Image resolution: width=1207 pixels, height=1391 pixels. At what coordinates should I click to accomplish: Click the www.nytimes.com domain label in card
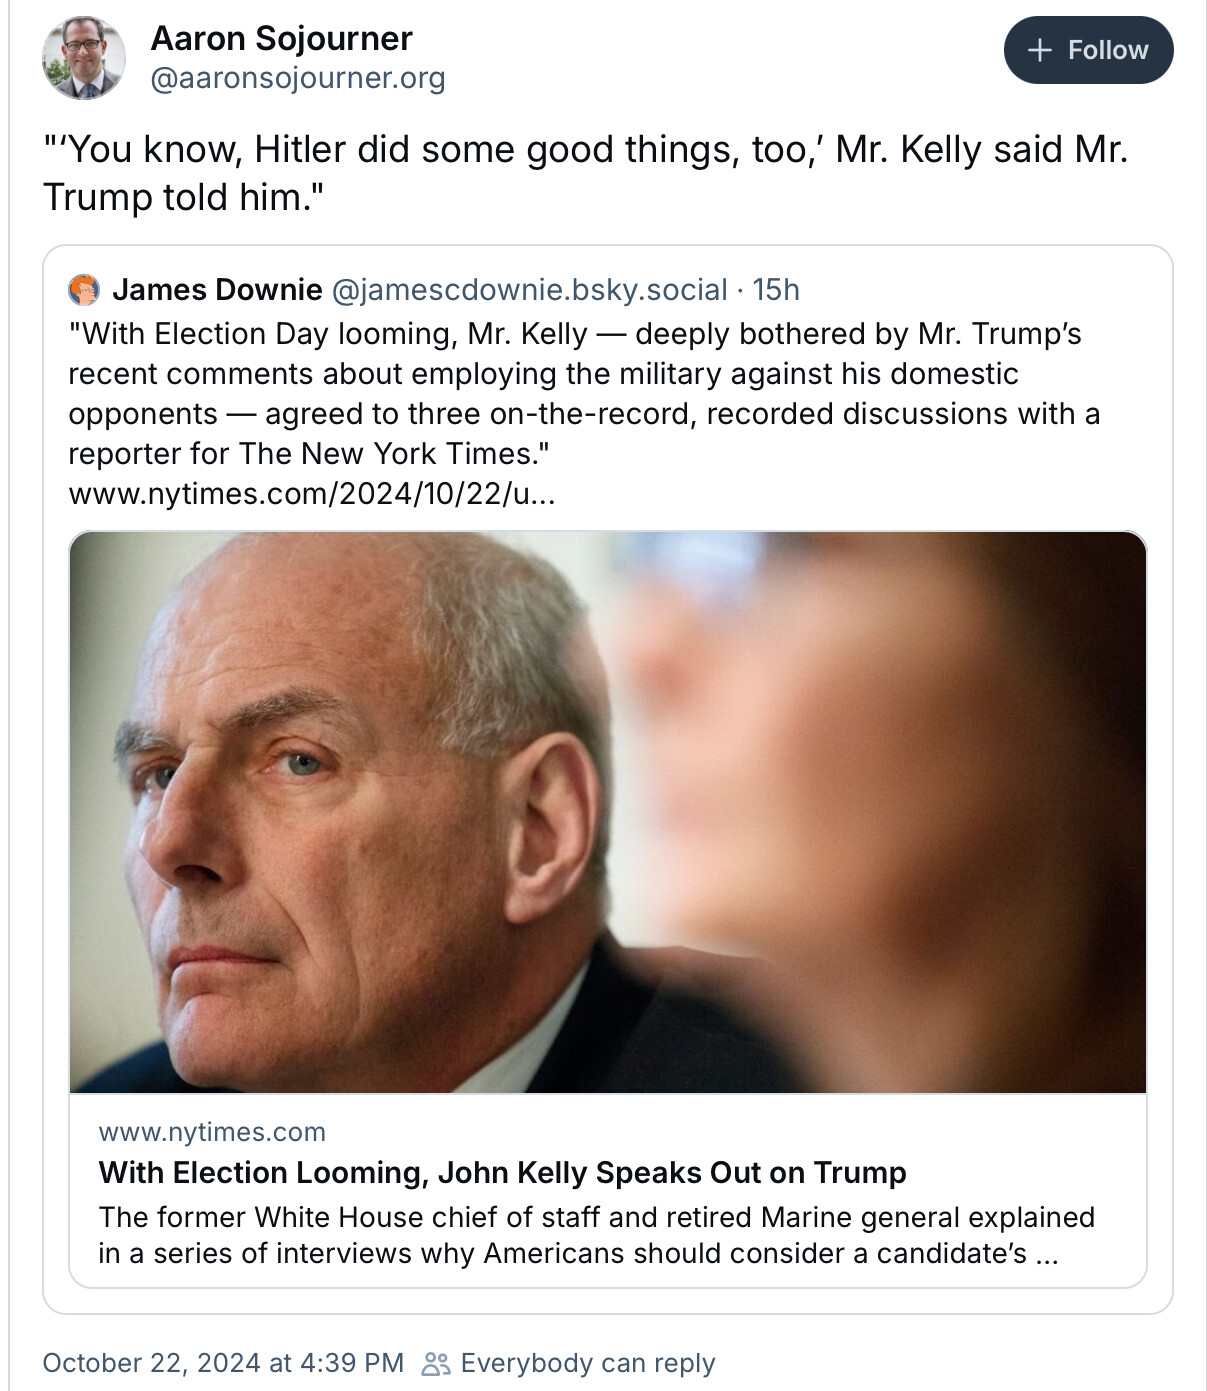pyautogui.click(x=212, y=1132)
